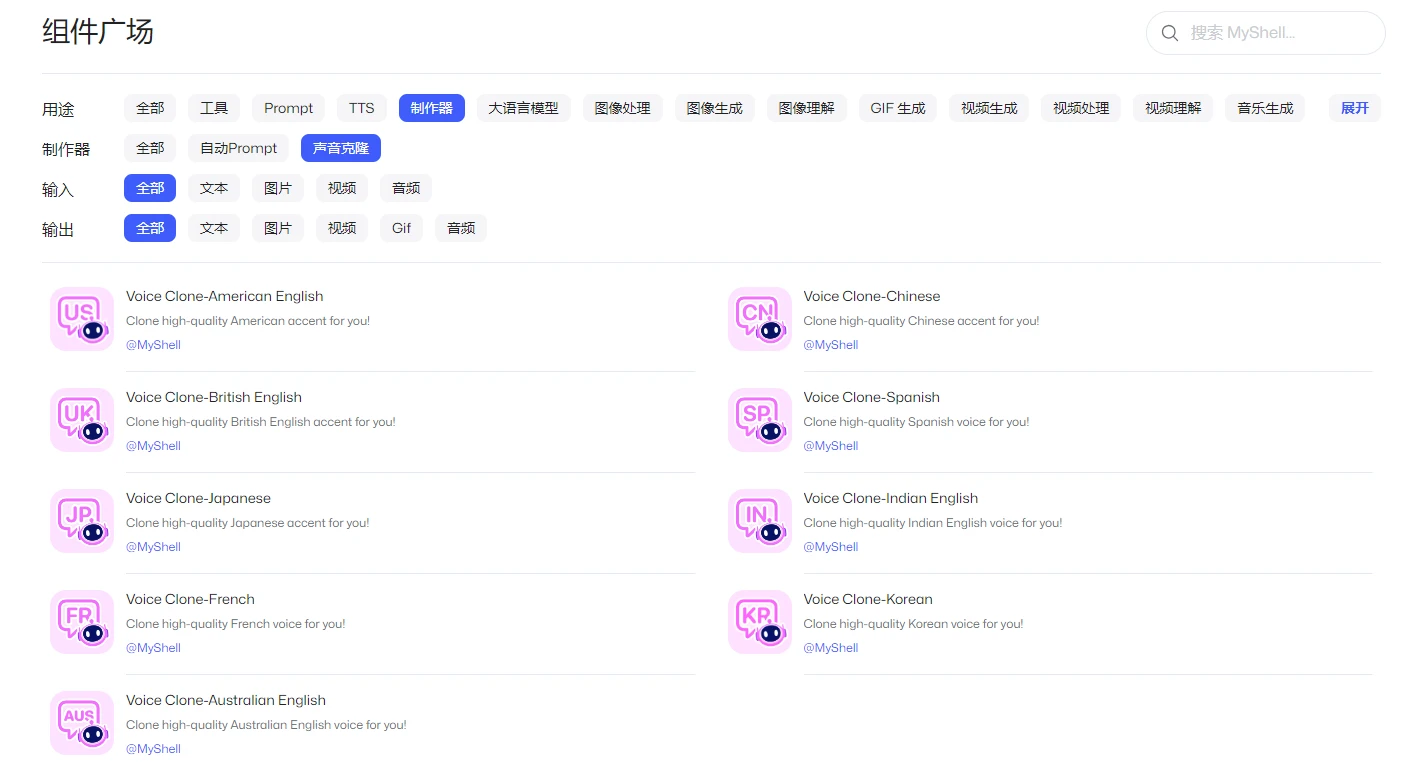Click the Voice Clone-American English US icon
The height and width of the screenshot is (772, 1424).
81,318
